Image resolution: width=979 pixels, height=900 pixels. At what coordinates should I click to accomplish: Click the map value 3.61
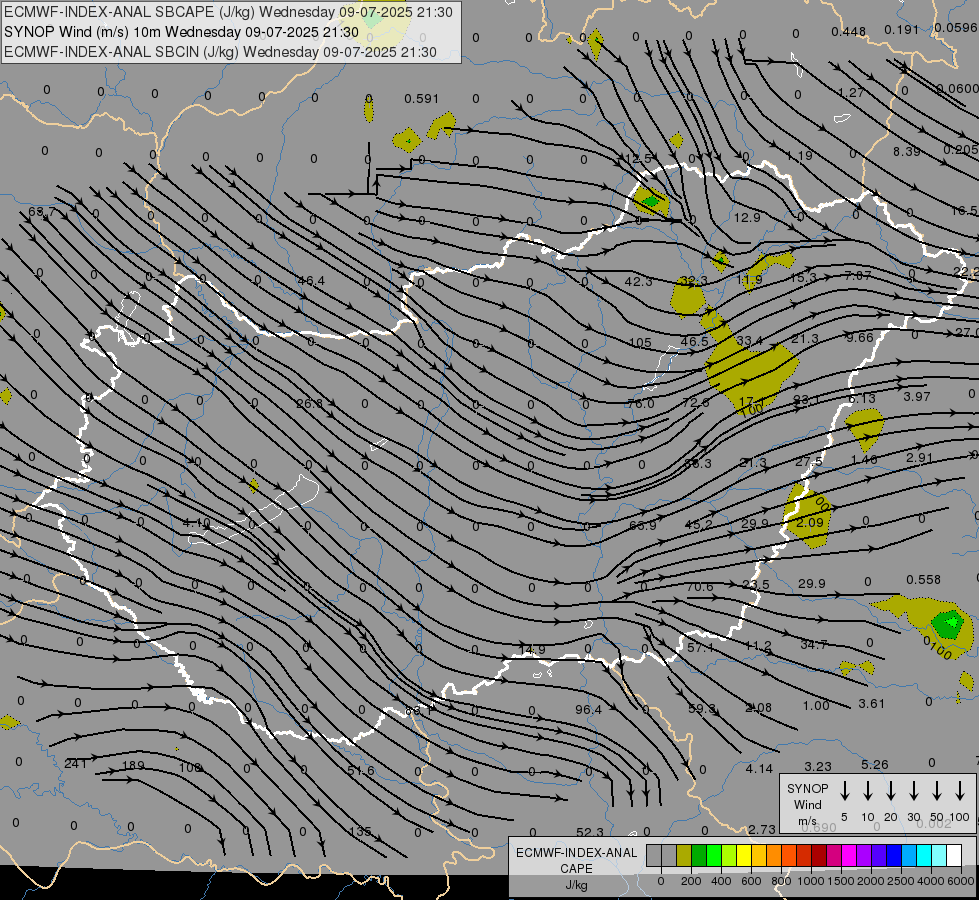click(x=872, y=703)
